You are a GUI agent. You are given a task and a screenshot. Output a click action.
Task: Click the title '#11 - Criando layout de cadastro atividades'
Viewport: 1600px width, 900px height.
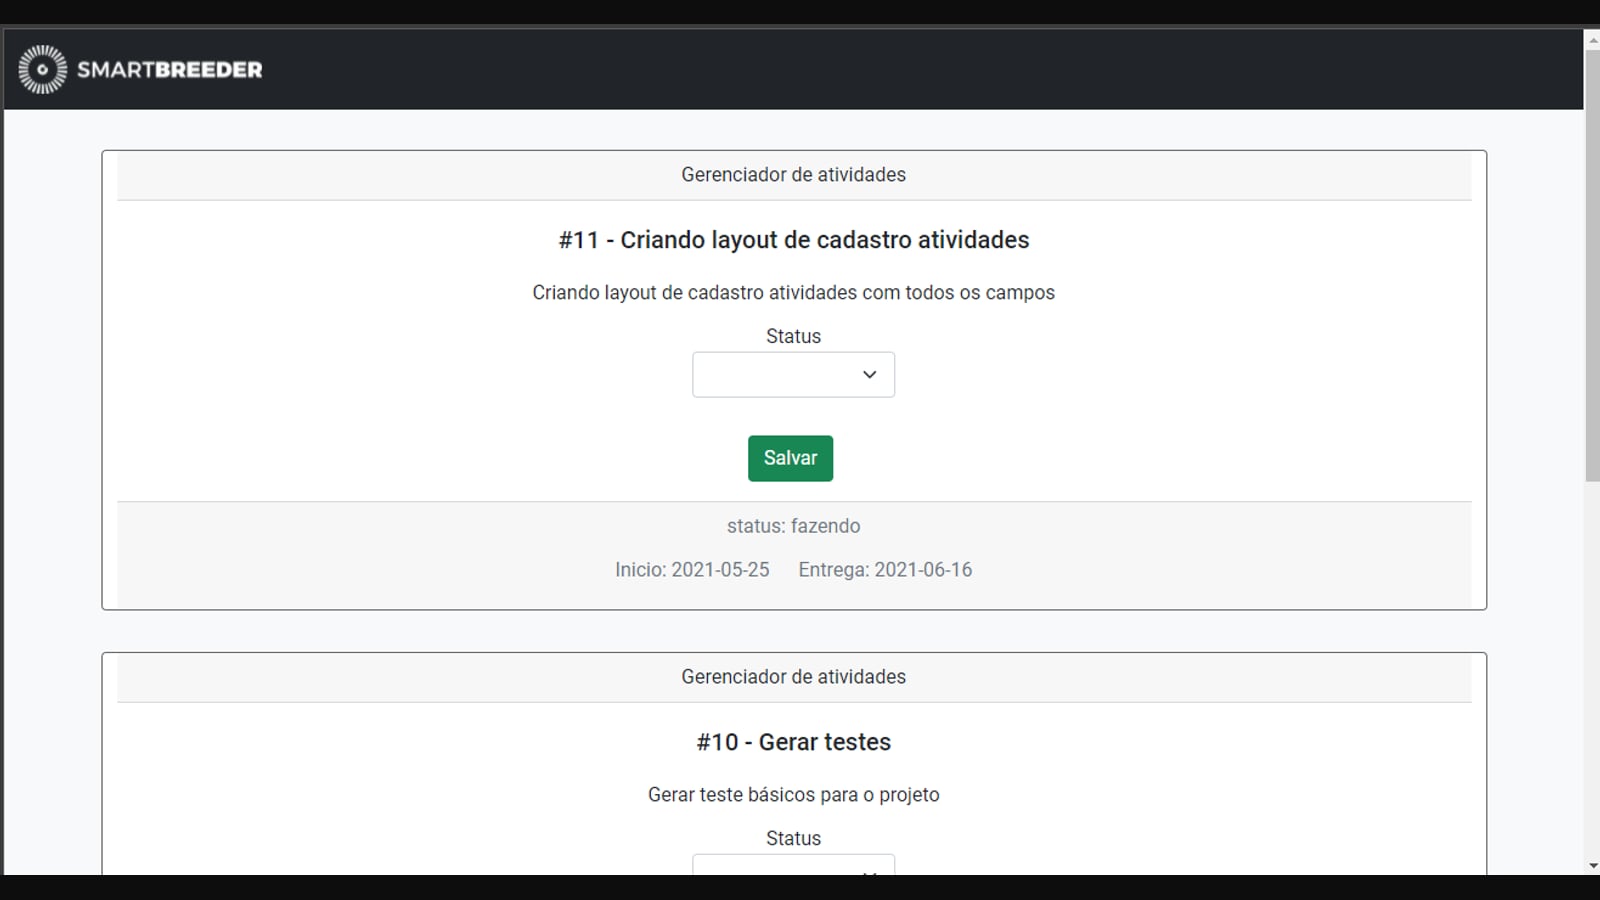(x=794, y=240)
